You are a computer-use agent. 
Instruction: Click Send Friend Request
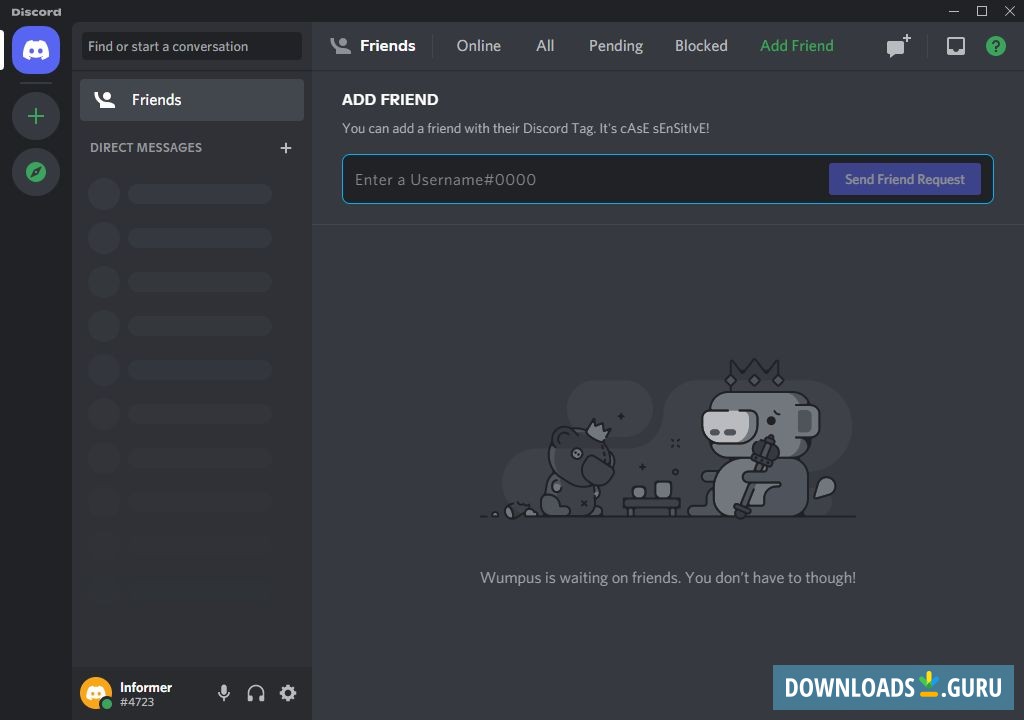(904, 179)
